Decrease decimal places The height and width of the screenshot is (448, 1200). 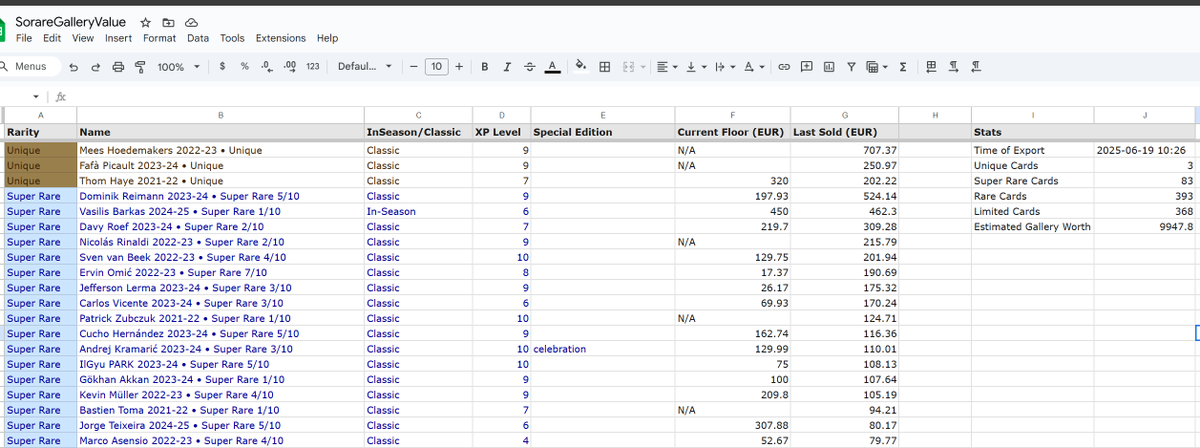[266, 67]
